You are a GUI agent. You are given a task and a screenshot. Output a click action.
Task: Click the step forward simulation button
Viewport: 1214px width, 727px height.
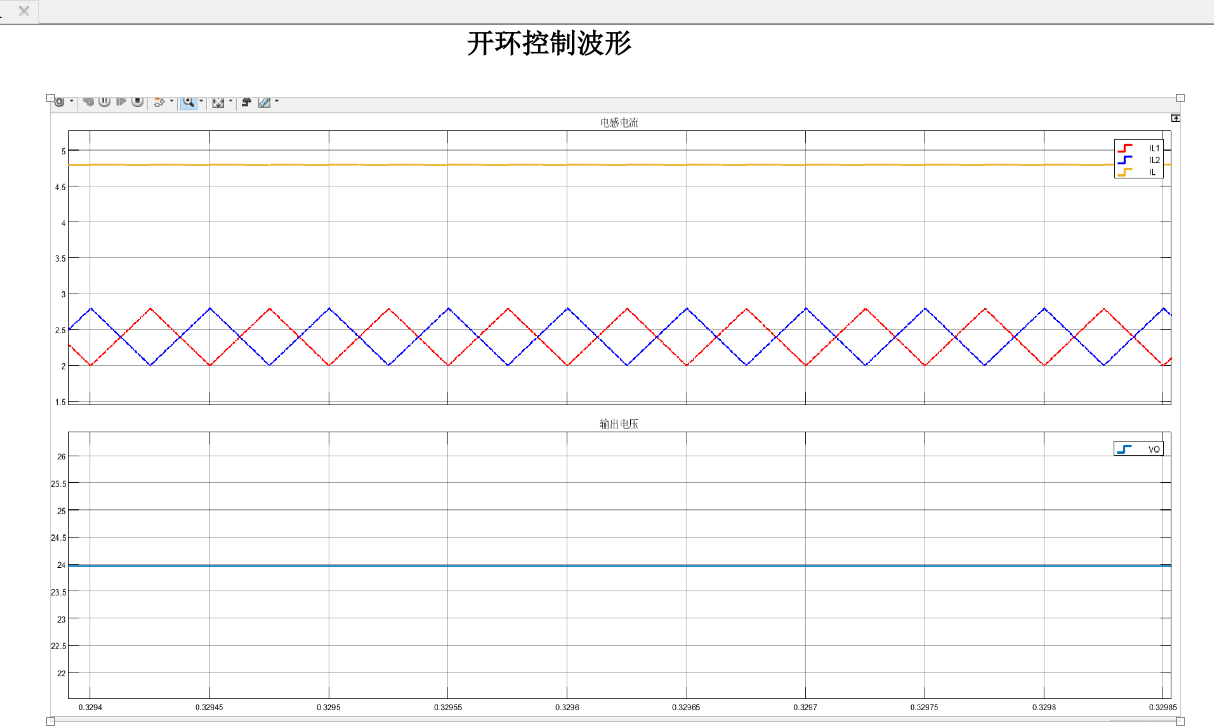(121, 102)
